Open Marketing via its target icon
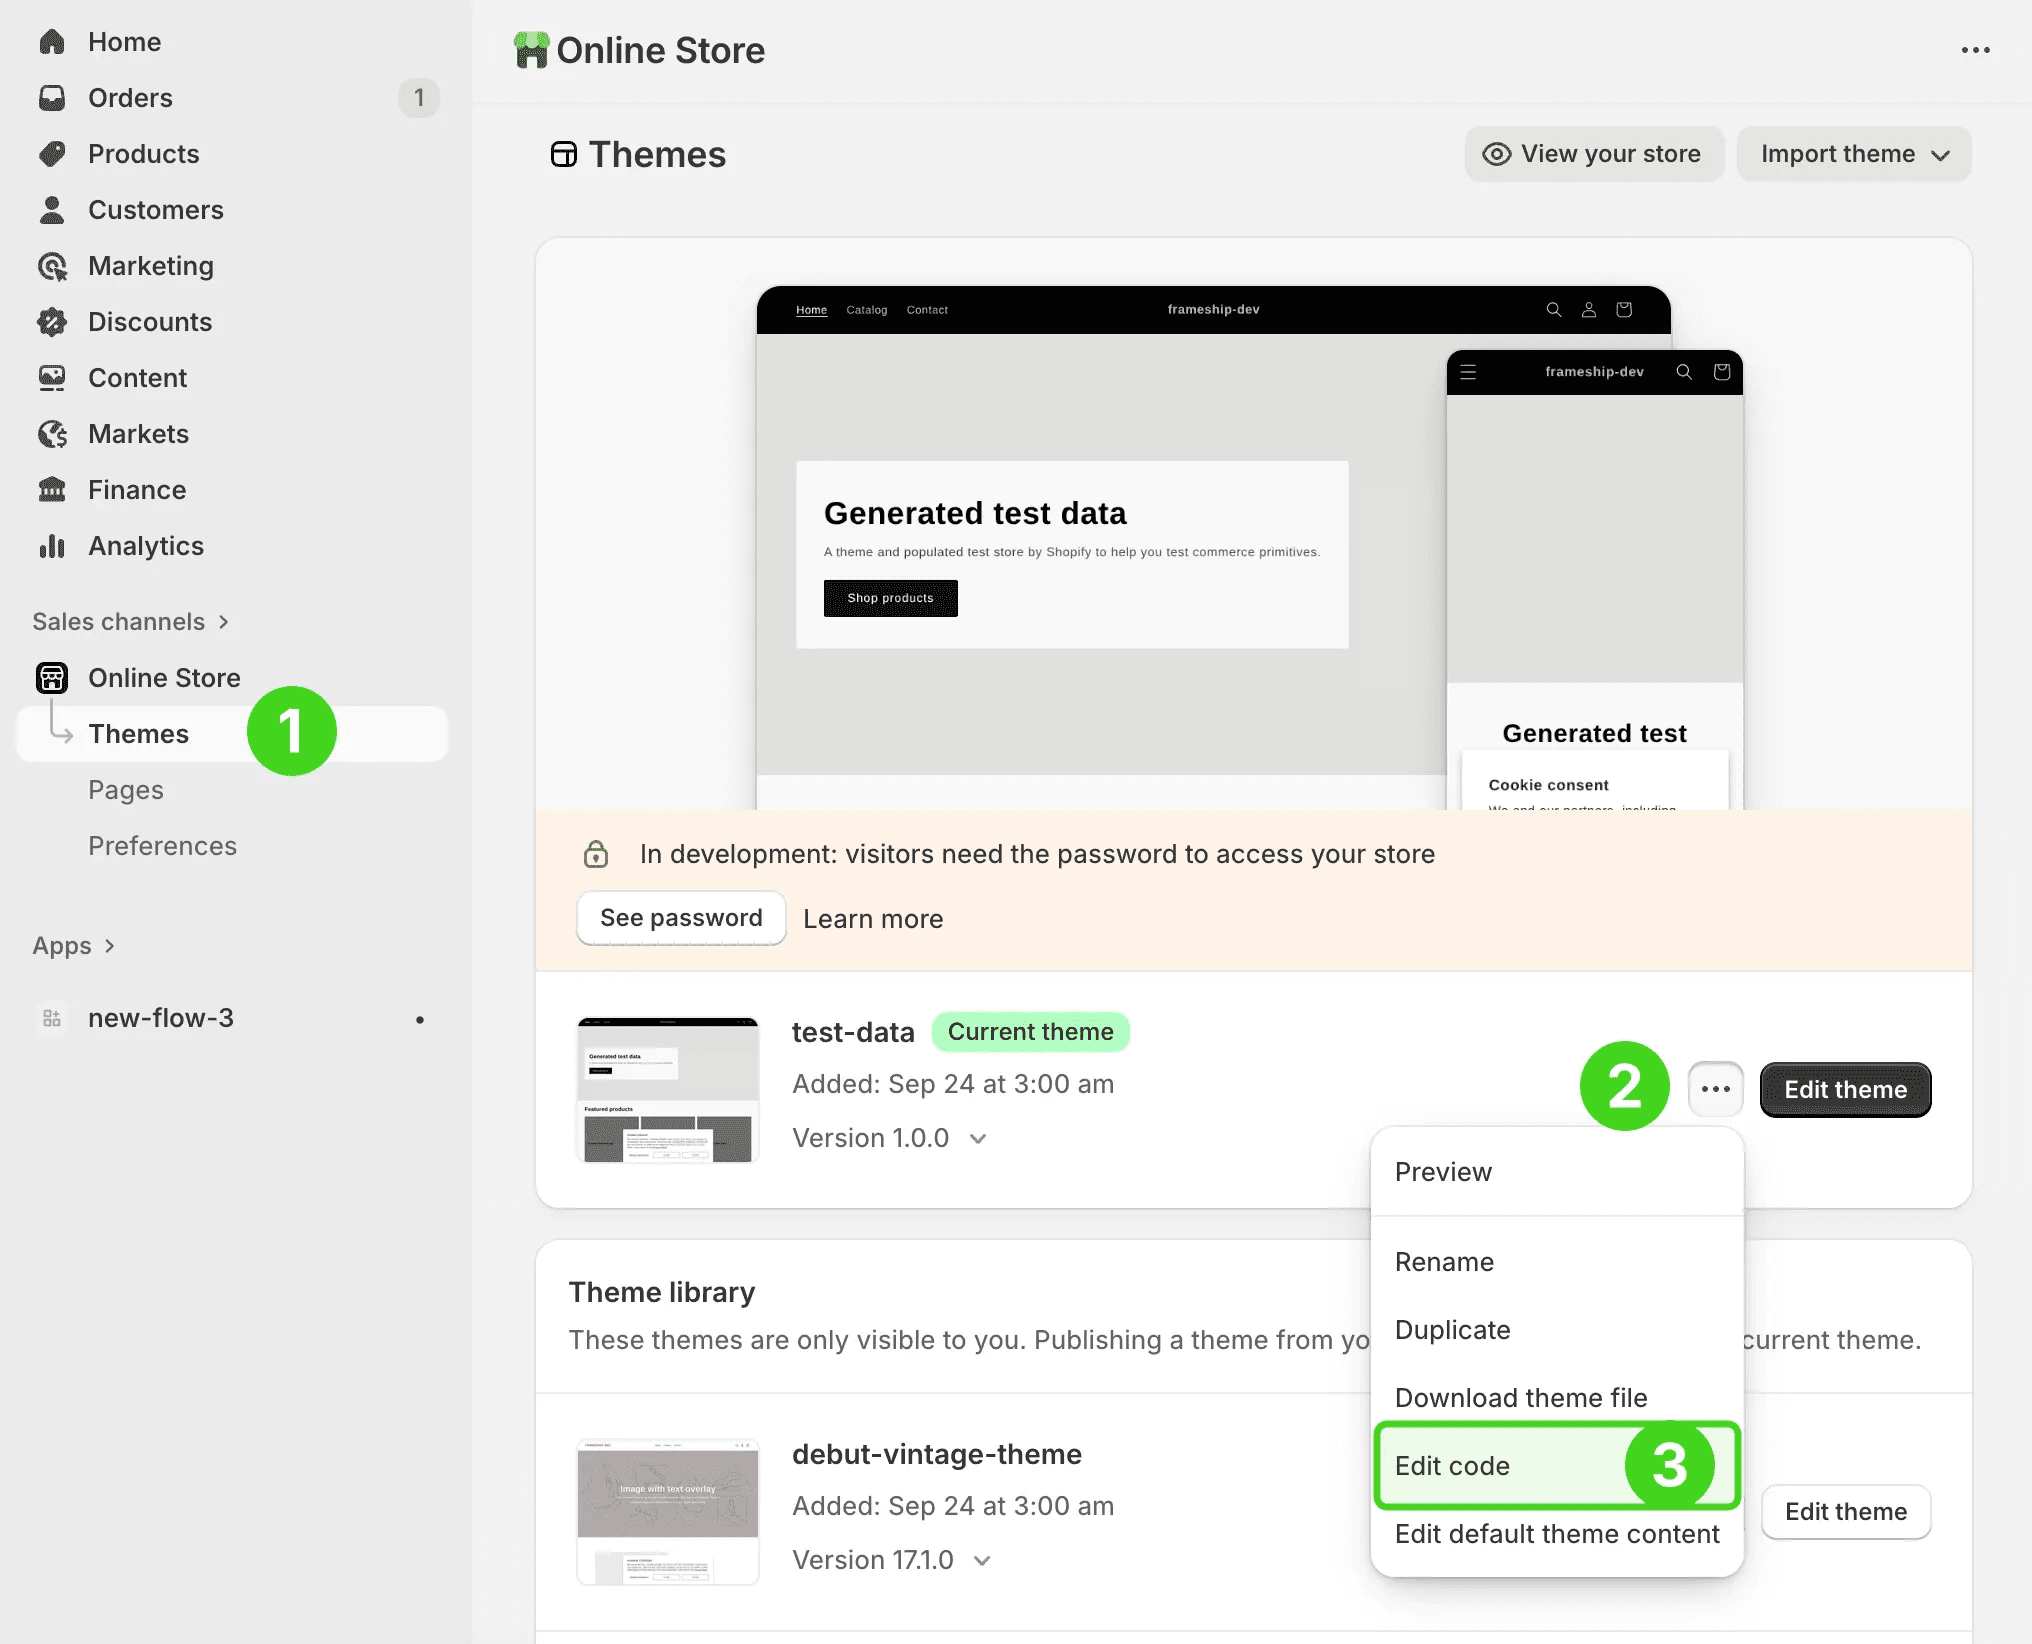The image size is (2032, 1644). coord(52,266)
